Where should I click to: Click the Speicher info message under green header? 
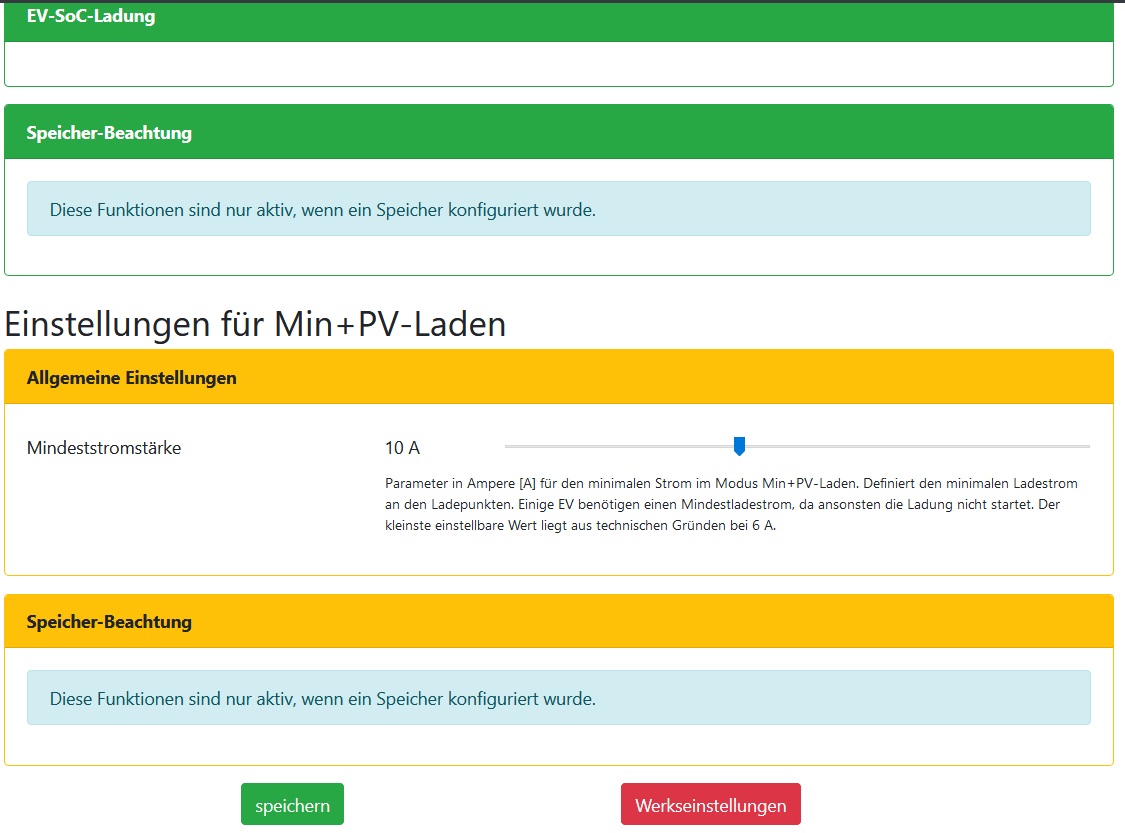coord(559,209)
